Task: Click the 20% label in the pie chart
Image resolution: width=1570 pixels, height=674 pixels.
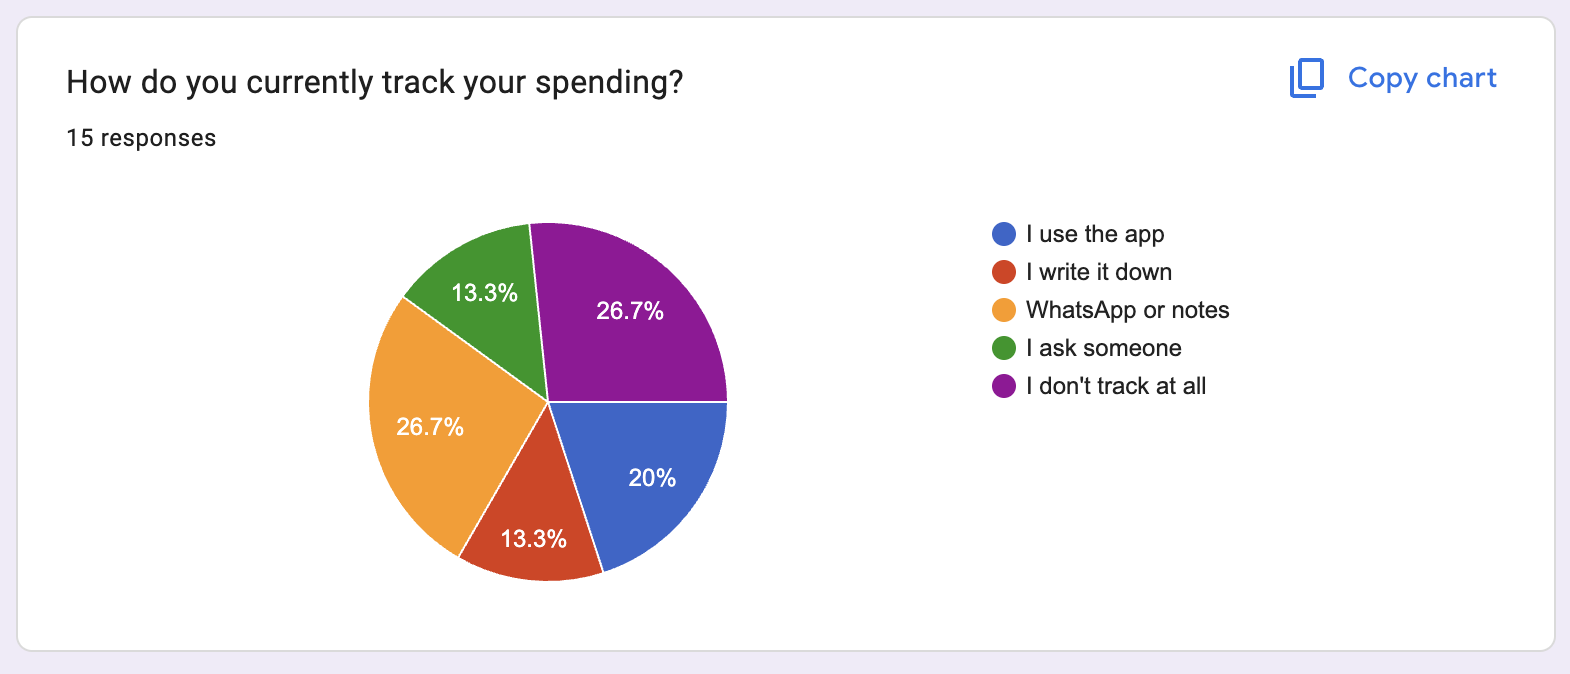Action: click(652, 478)
